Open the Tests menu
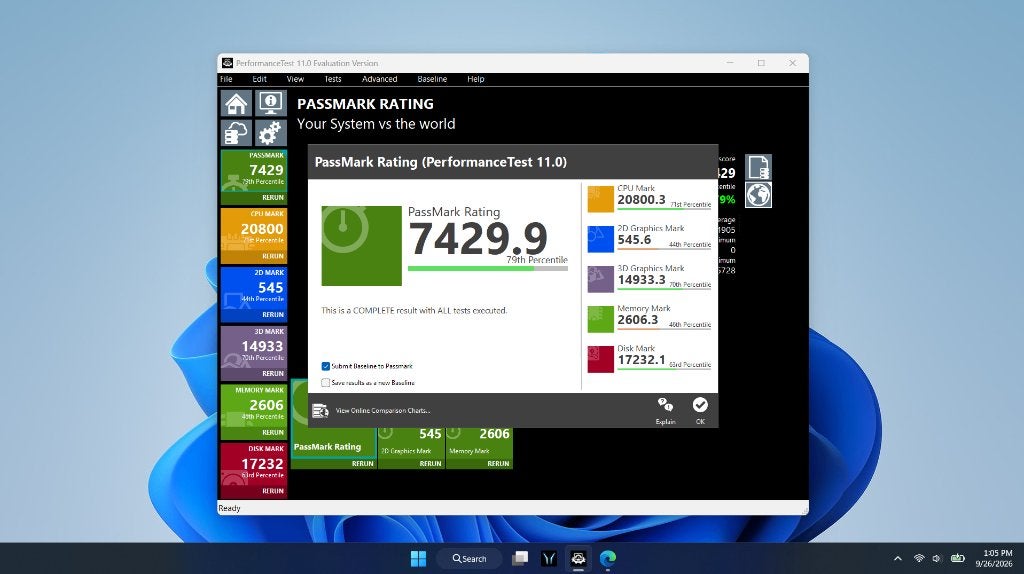Viewport: 1024px width, 574px height. click(x=332, y=79)
